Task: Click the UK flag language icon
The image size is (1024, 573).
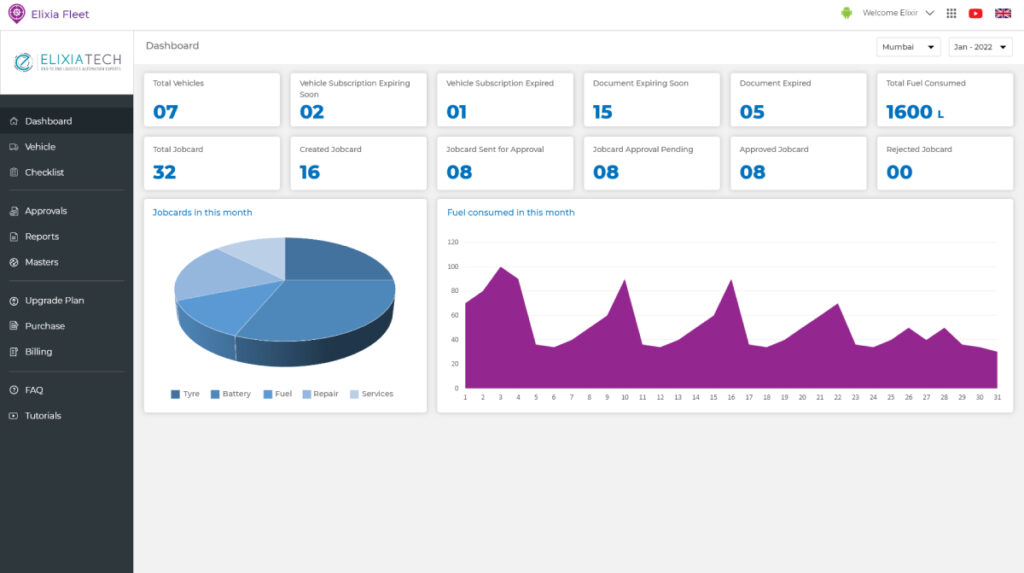Action: tap(1002, 13)
